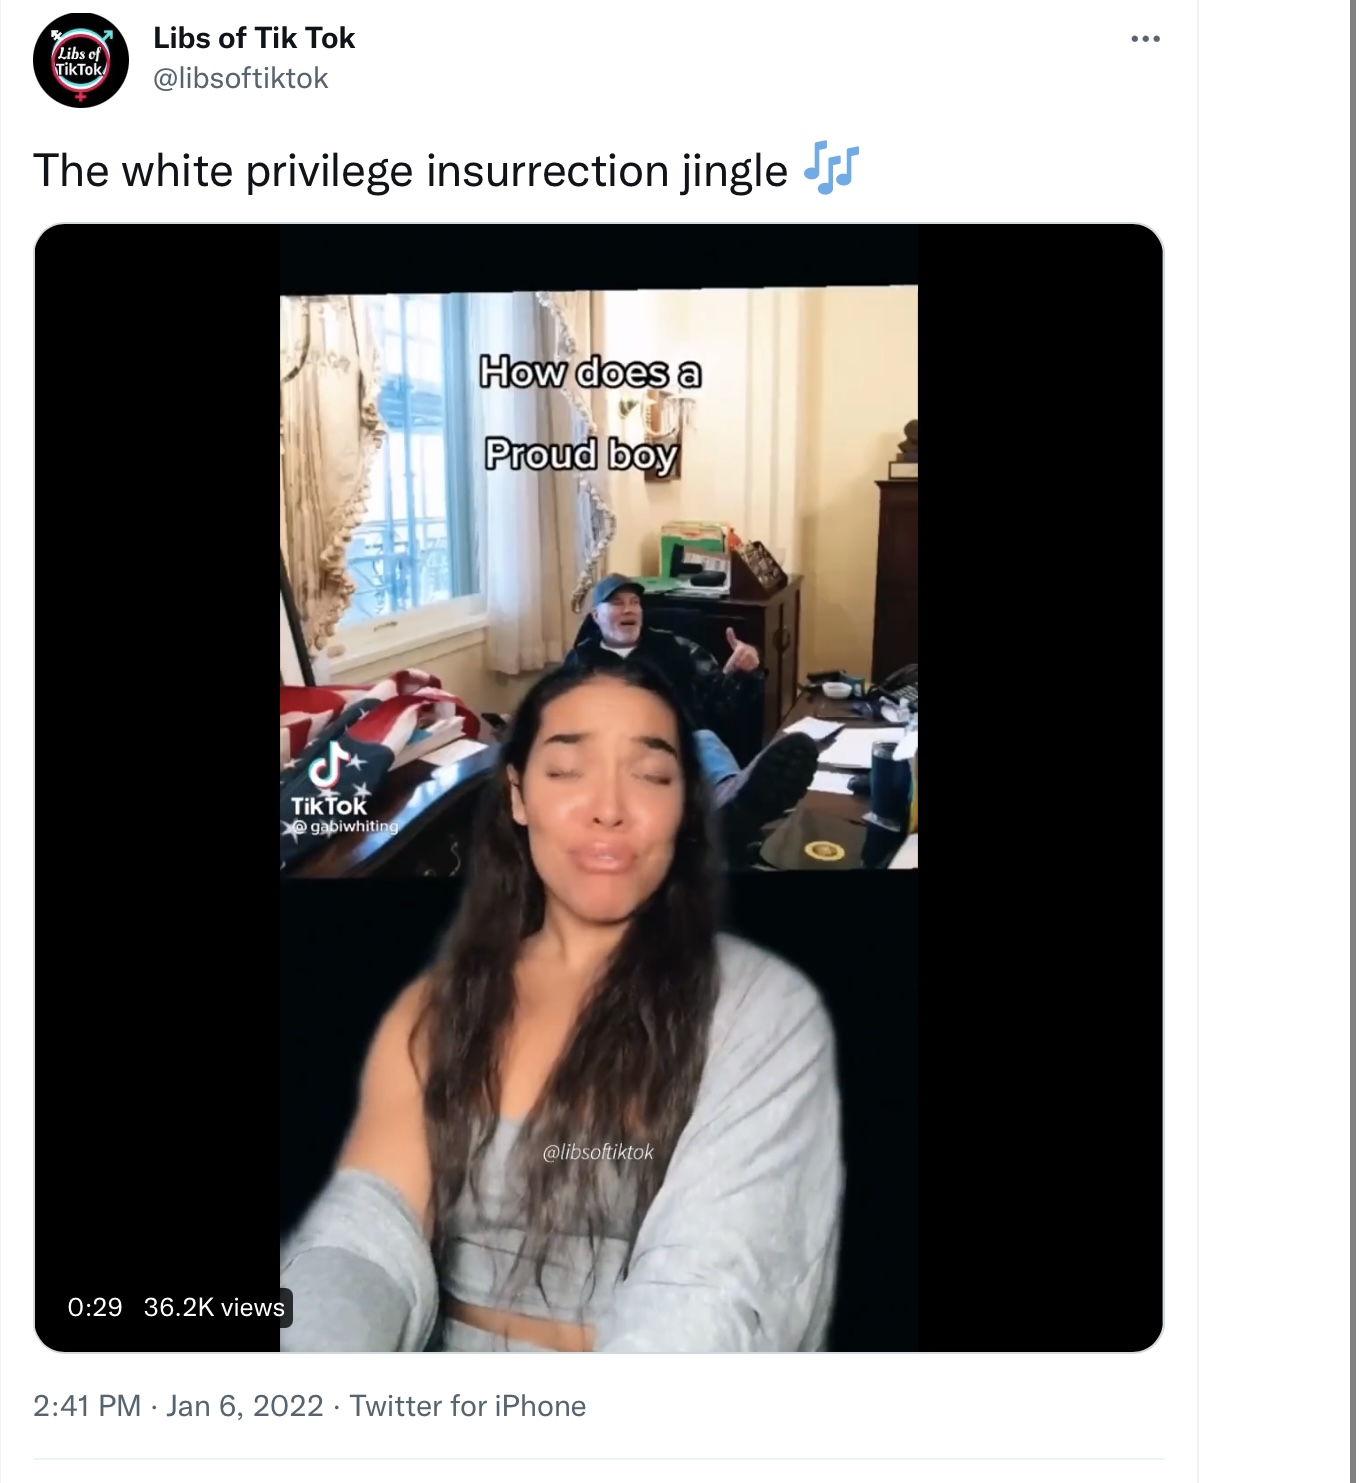Viewport: 1362px width, 1483px height.
Task: Play the embedded tweet video
Action: [599, 788]
